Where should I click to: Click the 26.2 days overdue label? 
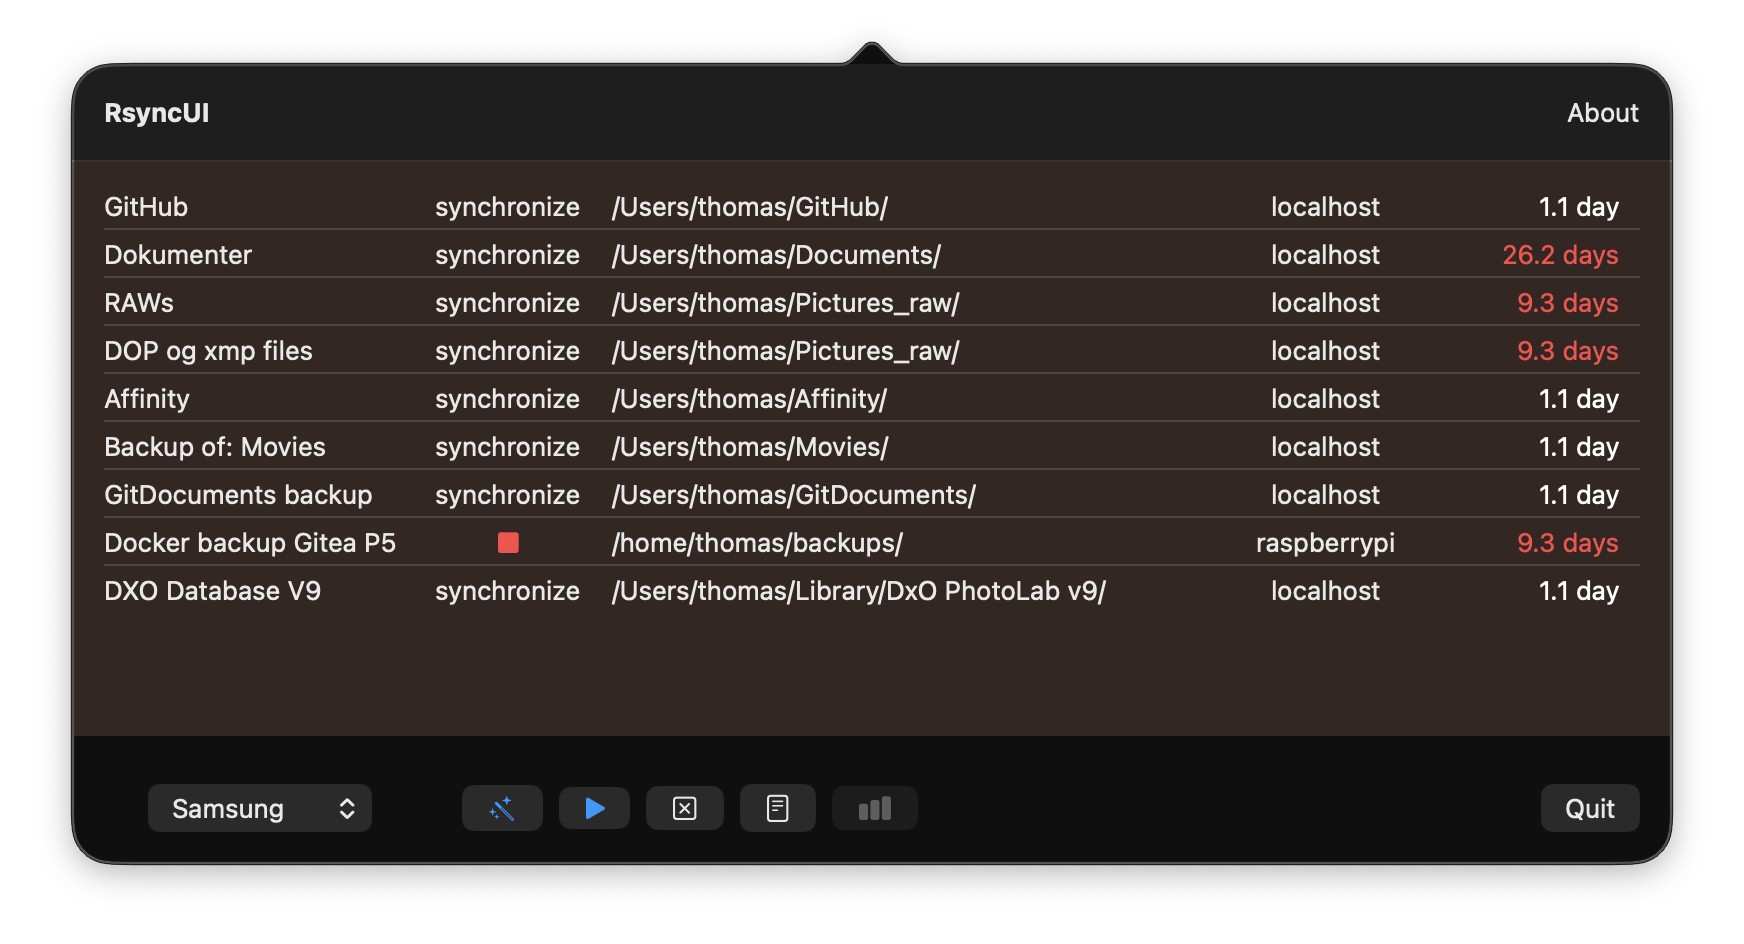1560,255
